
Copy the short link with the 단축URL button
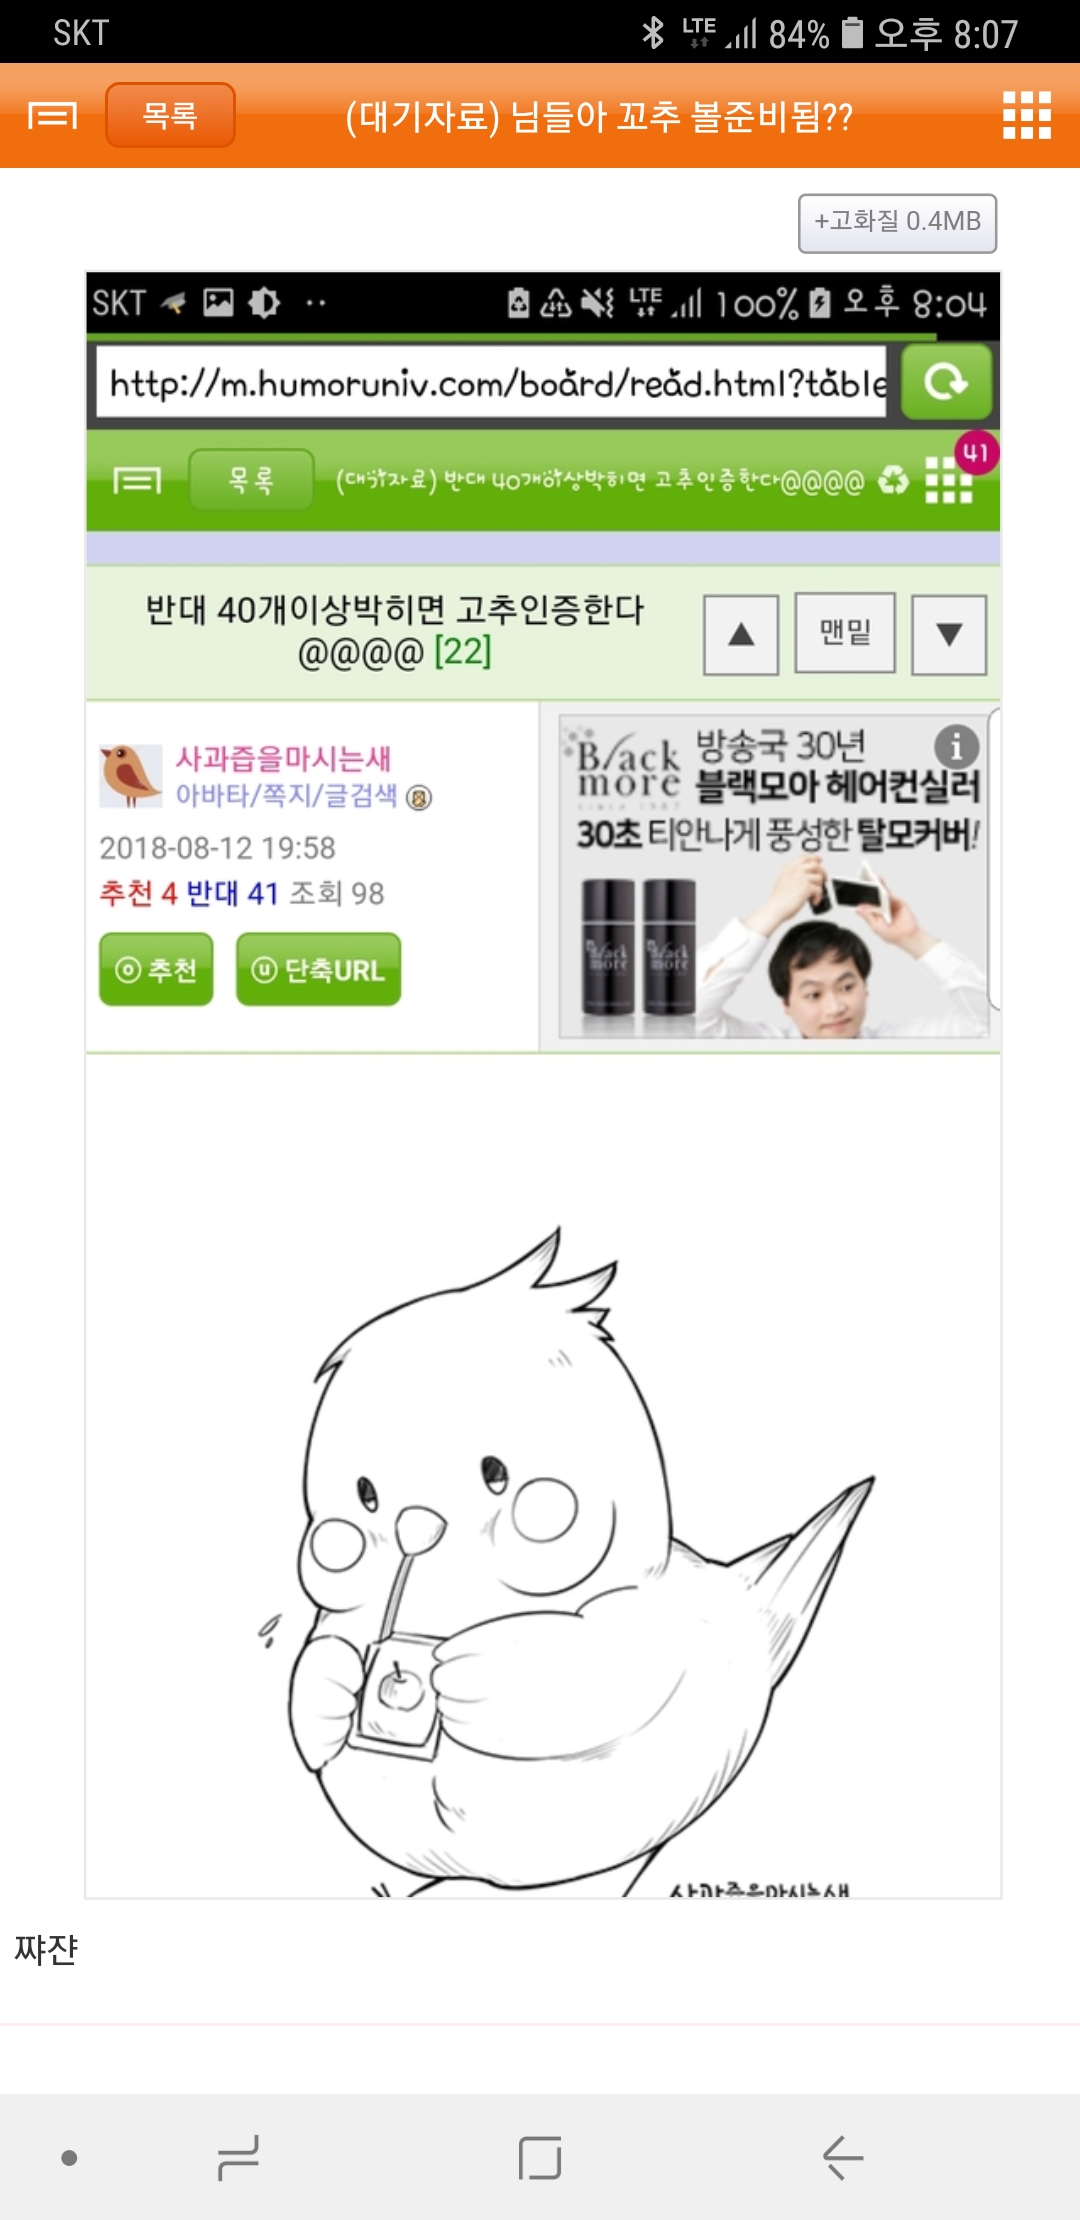318,969
